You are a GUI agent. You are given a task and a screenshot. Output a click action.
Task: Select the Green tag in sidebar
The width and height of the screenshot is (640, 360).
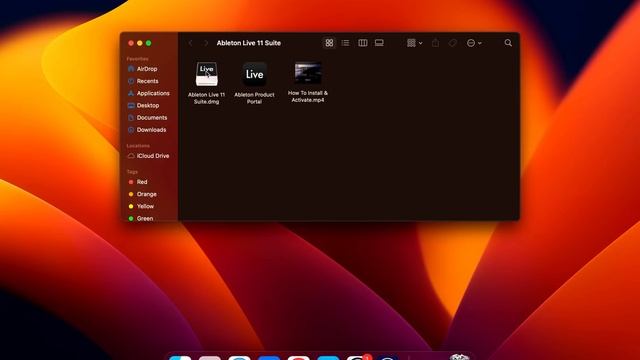[144, 218]
